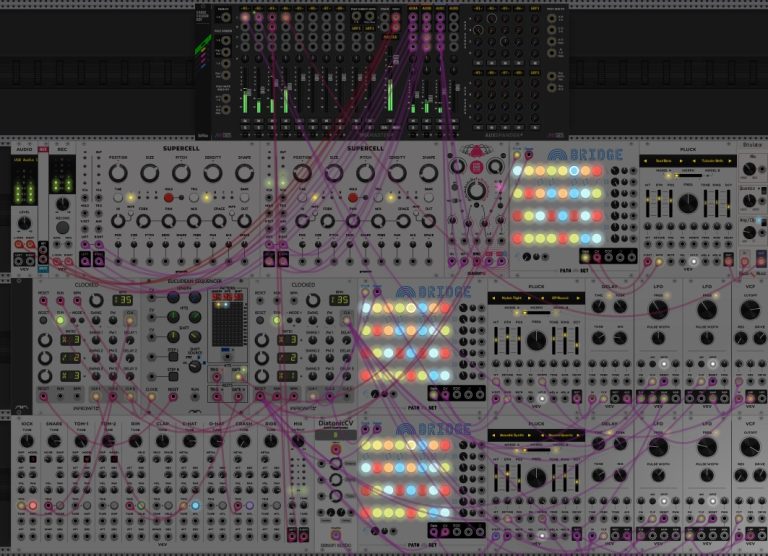Toggle first step LED in top Bridge row one
Screen dimensions: 768x556
click(518, 171)
